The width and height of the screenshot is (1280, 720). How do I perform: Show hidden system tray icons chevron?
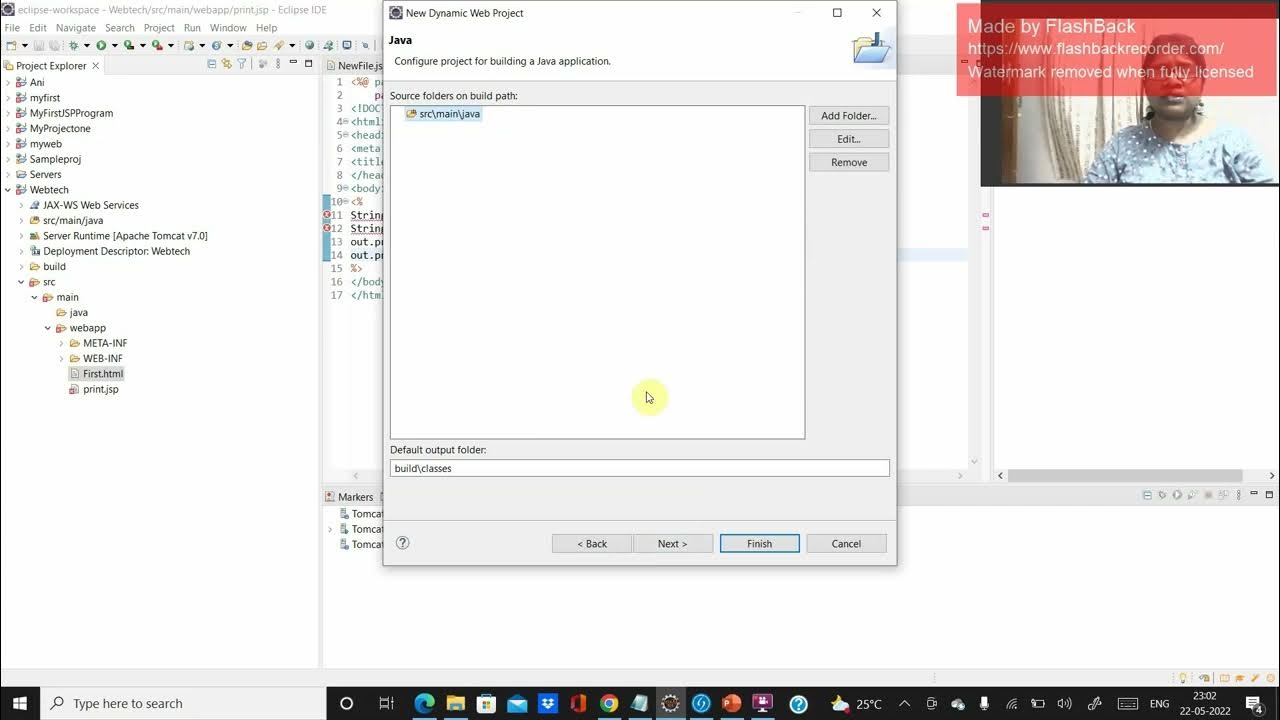click(905, 704)
